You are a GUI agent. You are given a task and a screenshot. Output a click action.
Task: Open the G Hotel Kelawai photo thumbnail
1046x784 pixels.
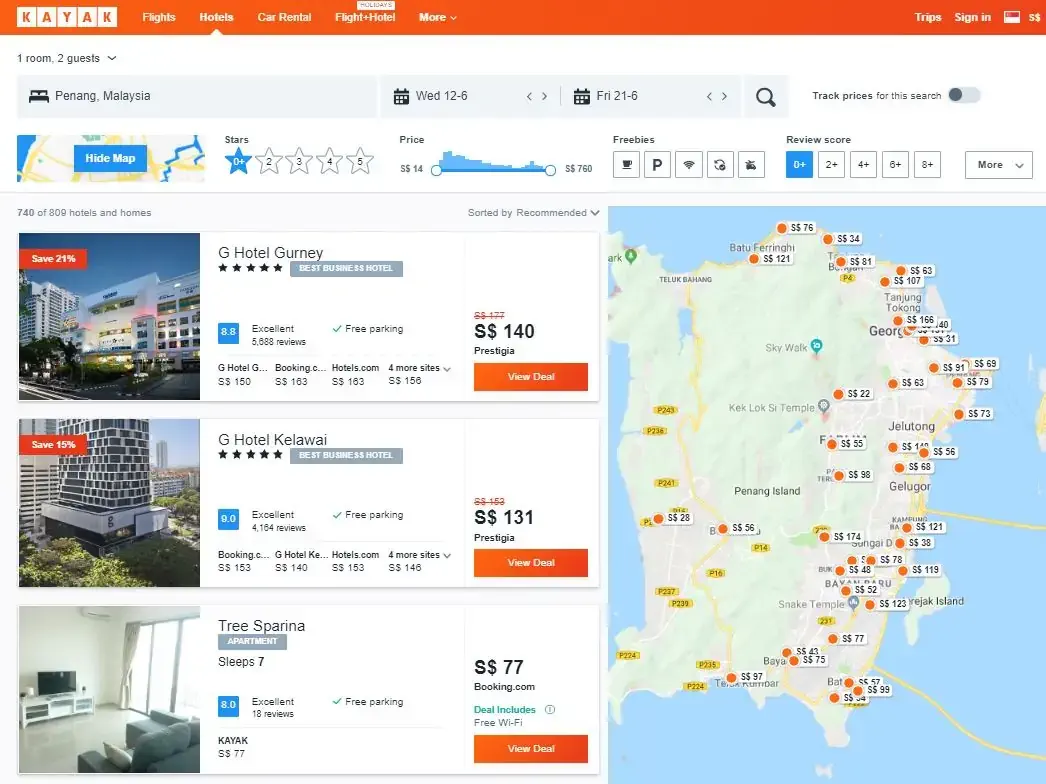point(109,503)
